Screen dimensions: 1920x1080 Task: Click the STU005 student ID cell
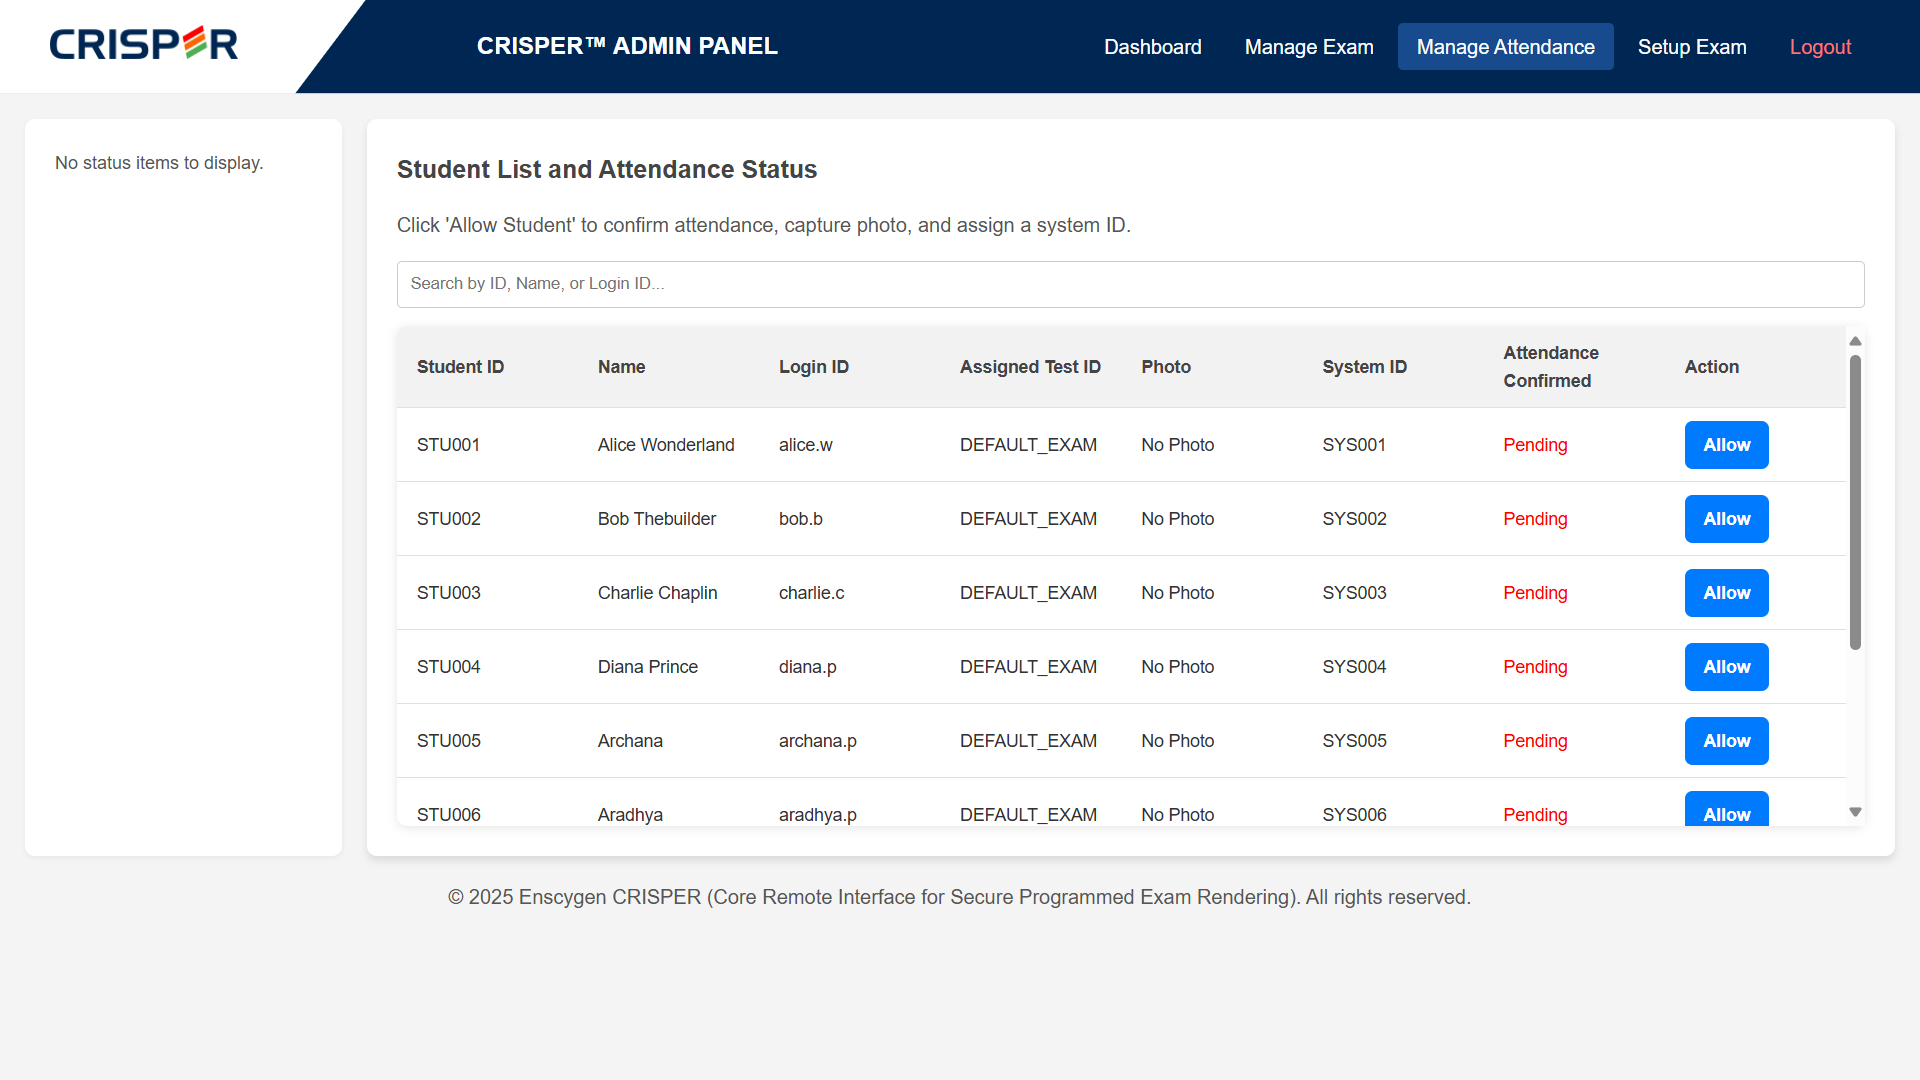(x=448, y=741)
